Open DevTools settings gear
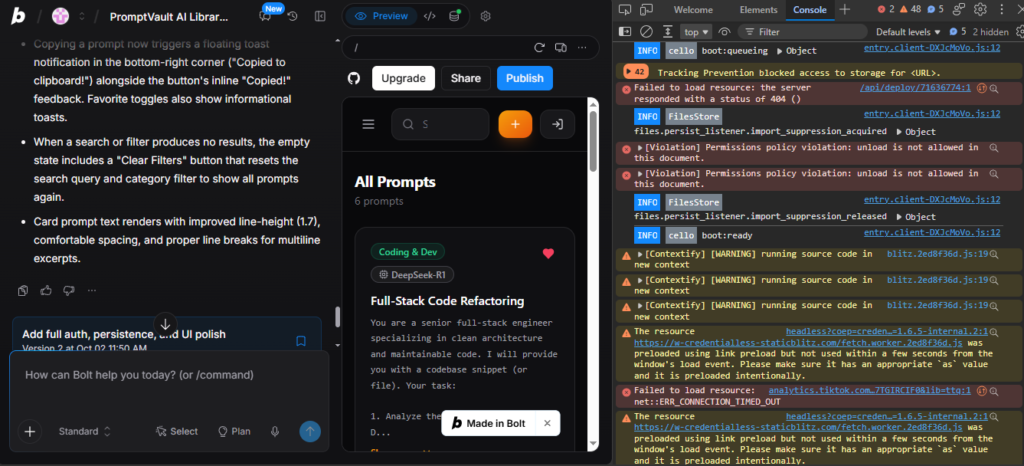The image size is (1024, 466). pos(980,10)
